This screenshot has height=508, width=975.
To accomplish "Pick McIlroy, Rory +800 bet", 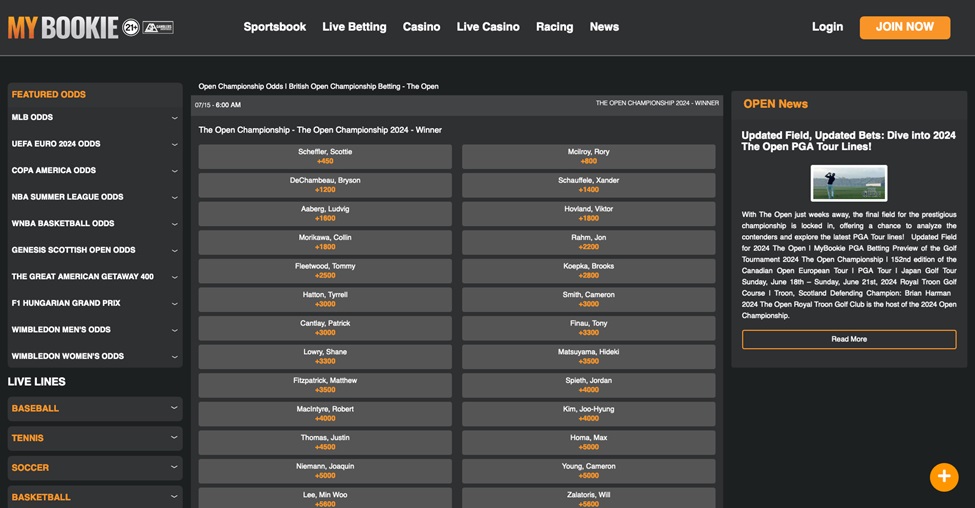I will (588, 156).
